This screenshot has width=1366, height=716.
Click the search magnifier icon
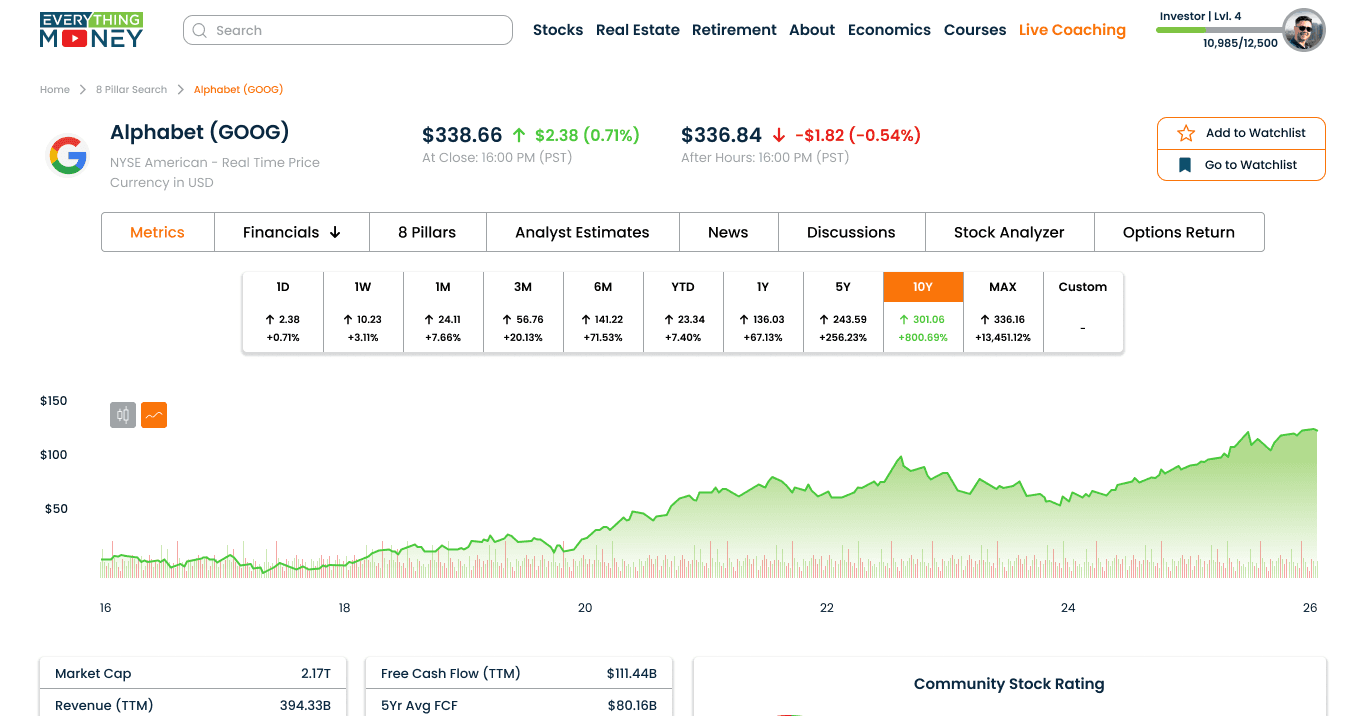(x=200, y=30)
